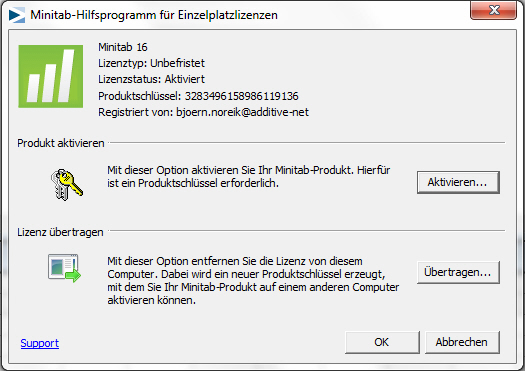Screen dimensions: 525x371
Task: Cancel with the Abbrechen button
Action: click(462, 342)
